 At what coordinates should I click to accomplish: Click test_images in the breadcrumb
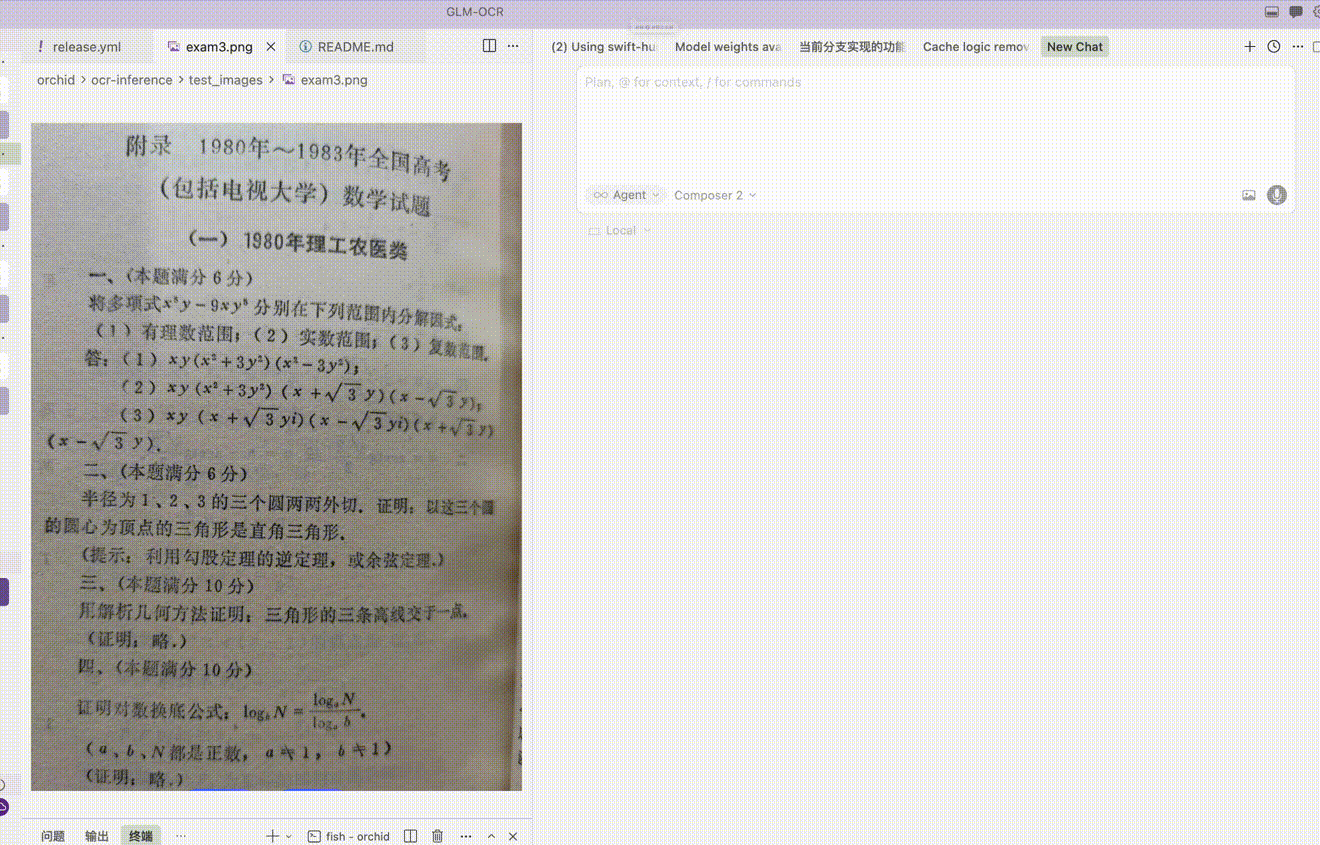coord(226,80)
